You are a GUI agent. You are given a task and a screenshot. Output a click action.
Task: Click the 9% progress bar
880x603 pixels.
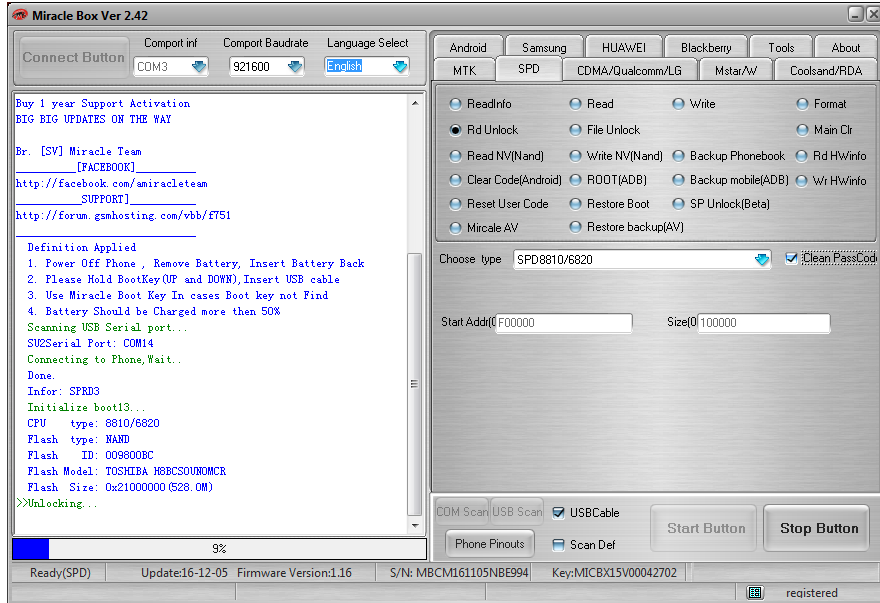[x=218, y=549]
